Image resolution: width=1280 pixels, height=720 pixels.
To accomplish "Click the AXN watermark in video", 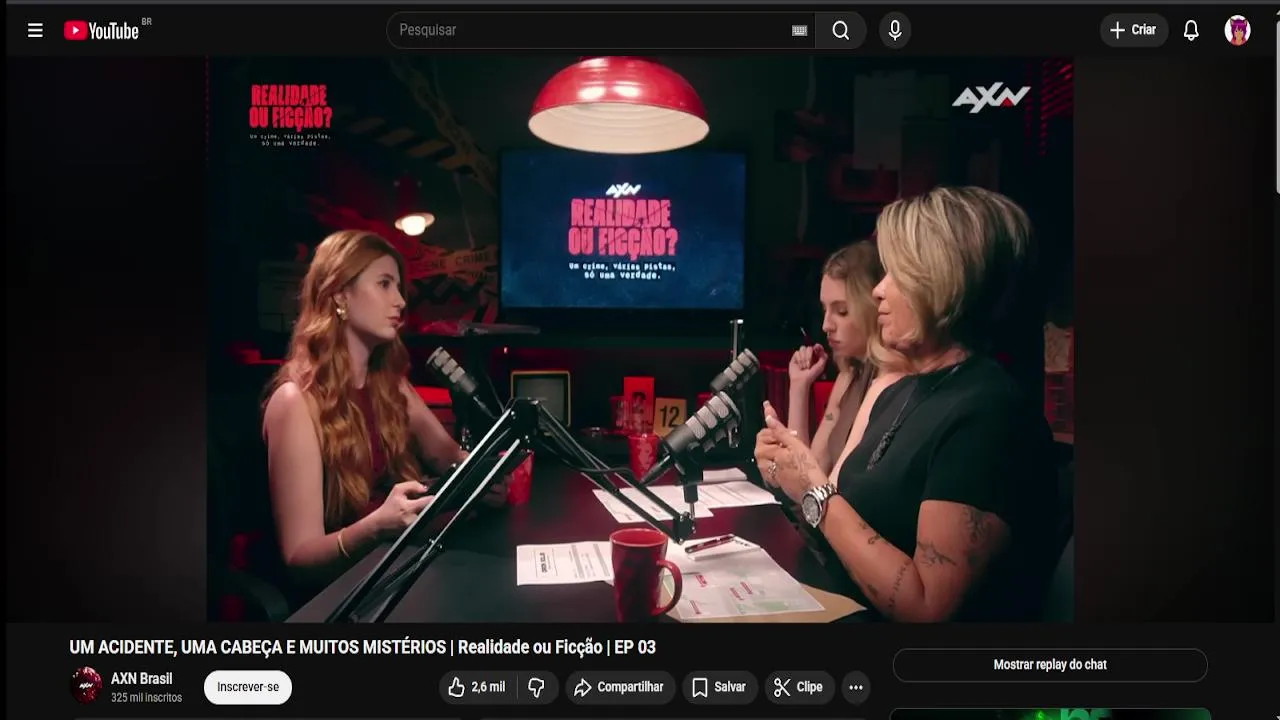I will (x=990, y=97).
